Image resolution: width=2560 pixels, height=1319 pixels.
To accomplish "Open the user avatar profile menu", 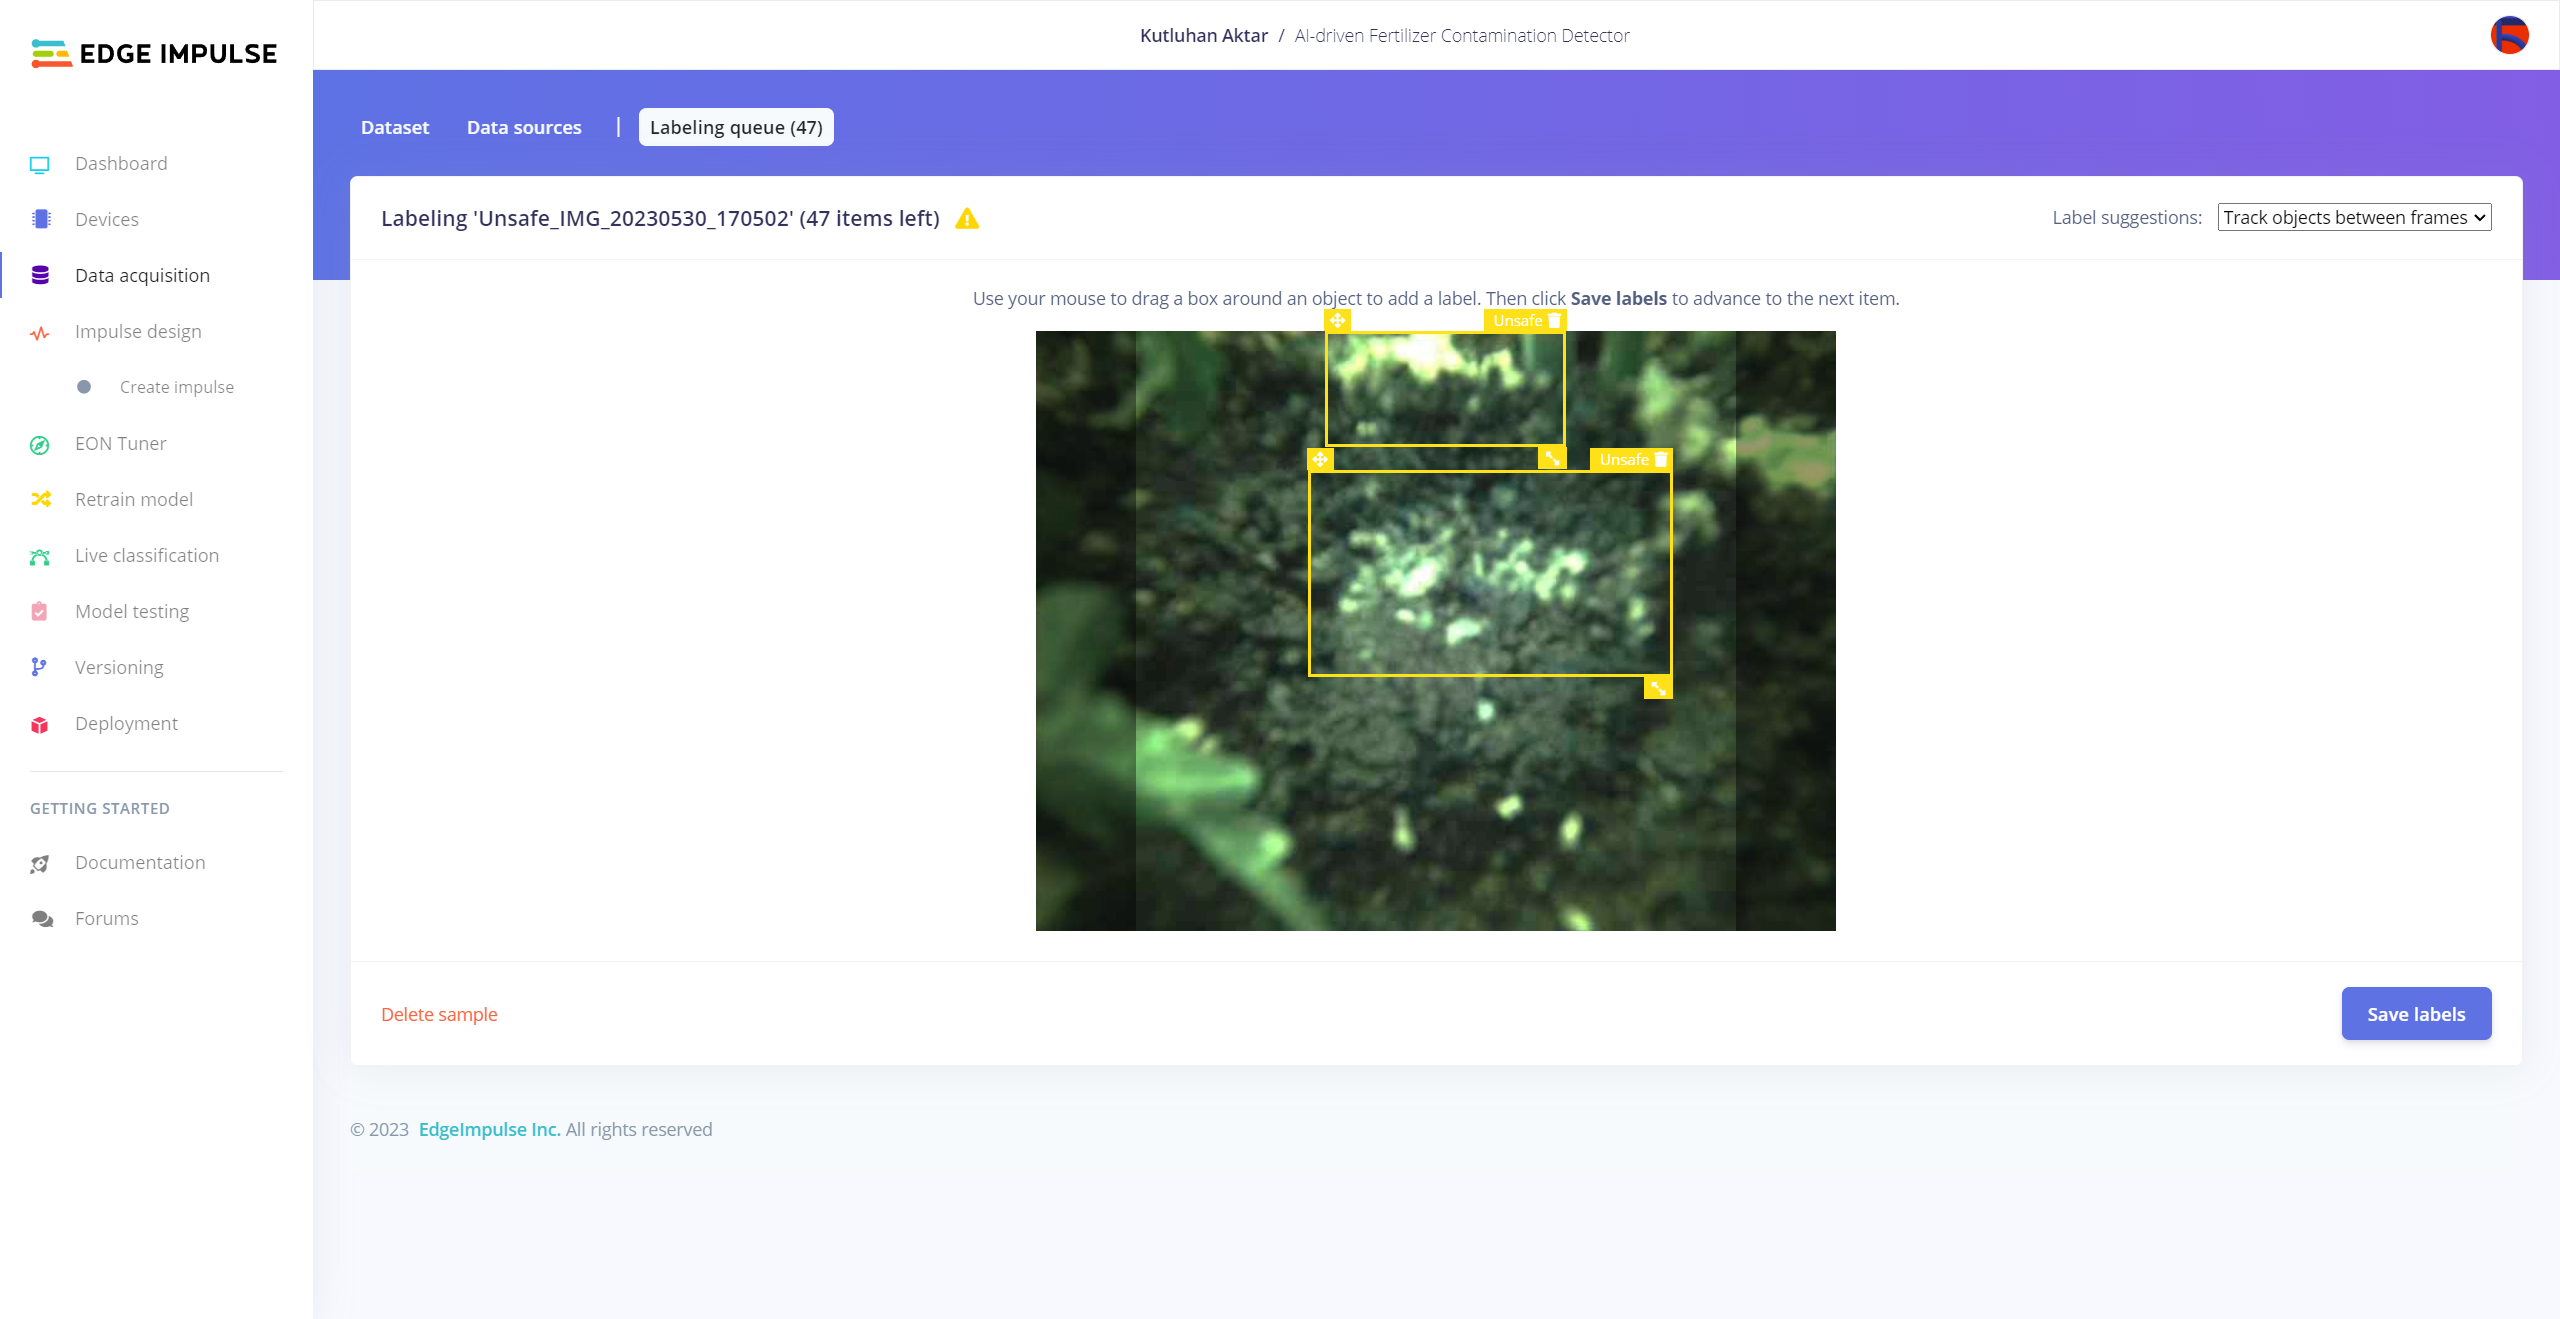I will [x=2509, y=36].
